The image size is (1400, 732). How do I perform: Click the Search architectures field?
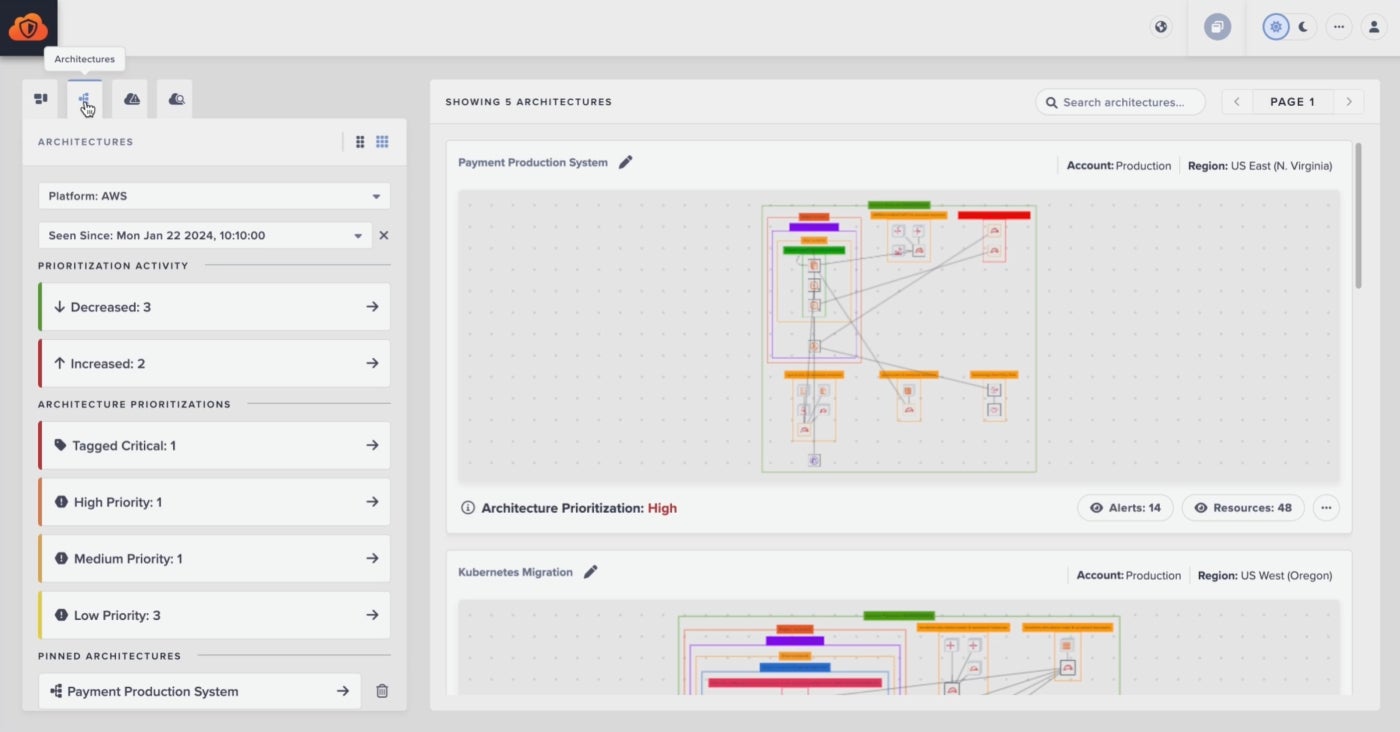coord(1122,102)
